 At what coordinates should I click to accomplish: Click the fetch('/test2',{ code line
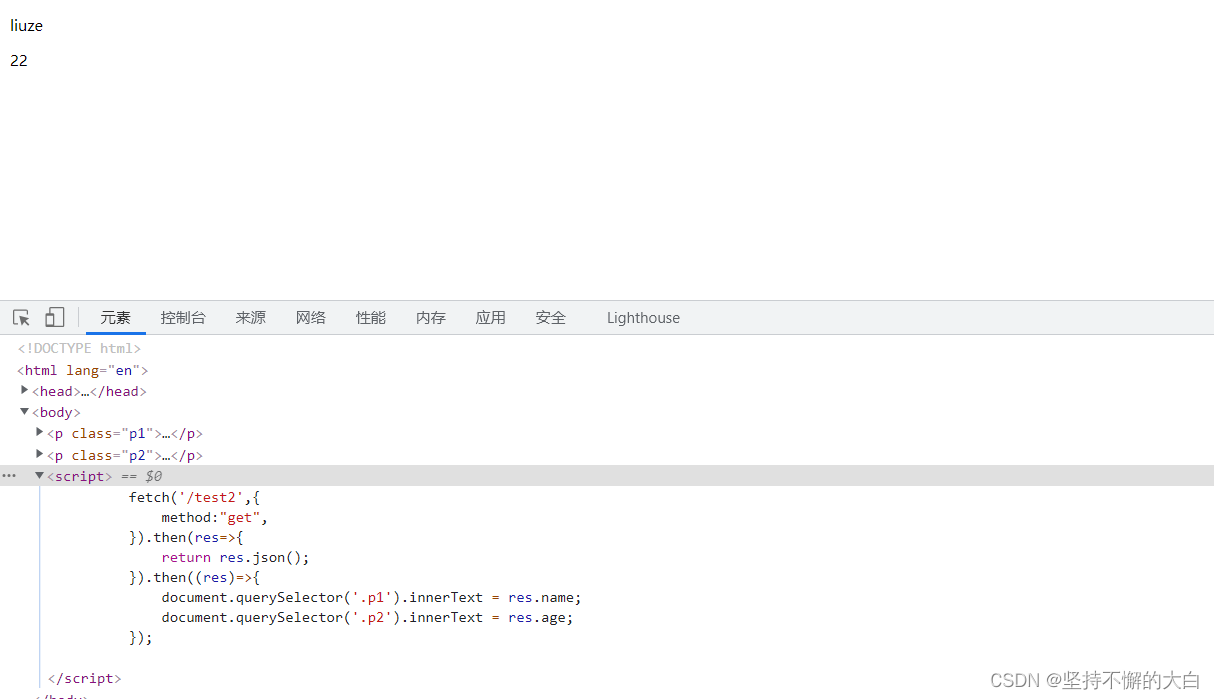pos(194,497)
